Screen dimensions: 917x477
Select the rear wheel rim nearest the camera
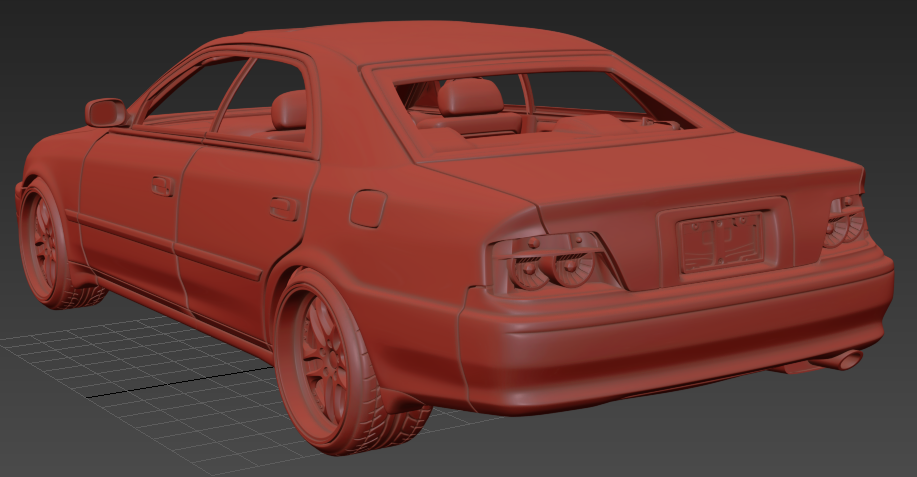[x=319, y=361]
